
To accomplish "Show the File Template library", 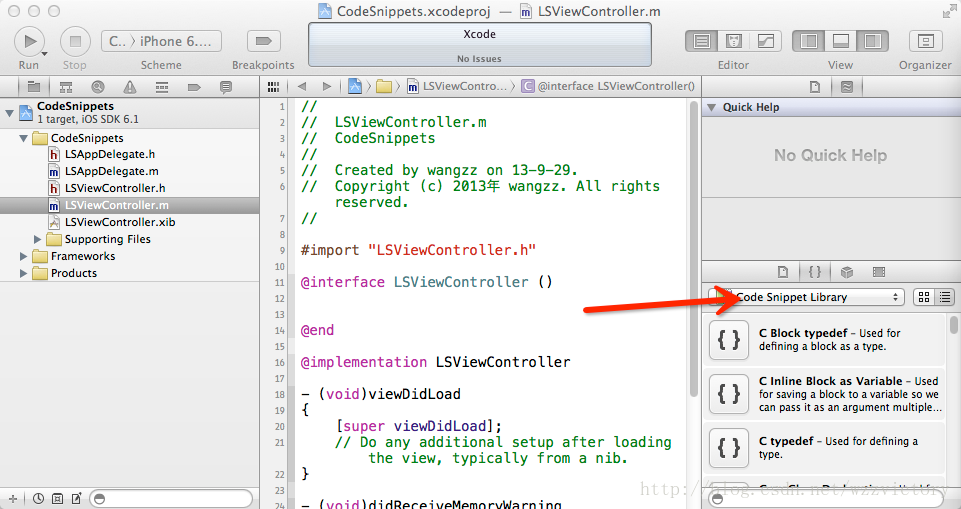I will [783, 271].
